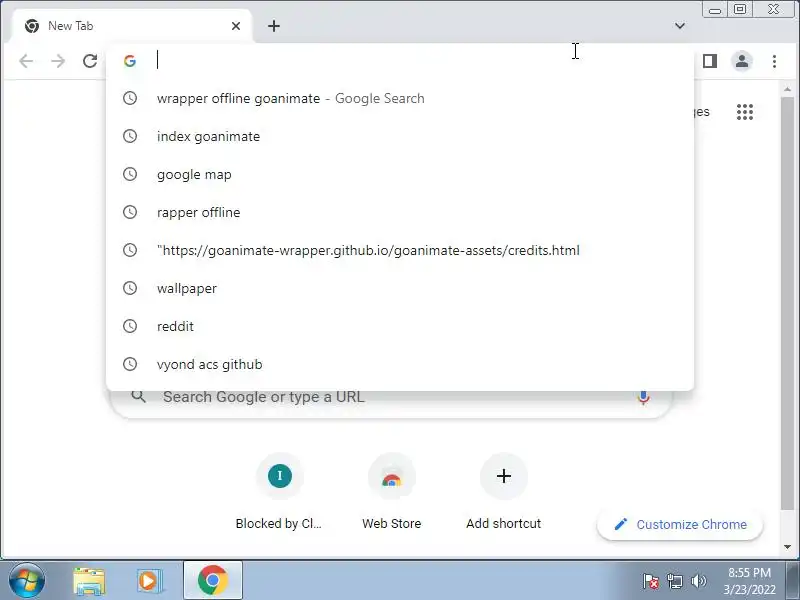Choose suggestion vyond acs github

pyautogui.click(x=400, y=364)
